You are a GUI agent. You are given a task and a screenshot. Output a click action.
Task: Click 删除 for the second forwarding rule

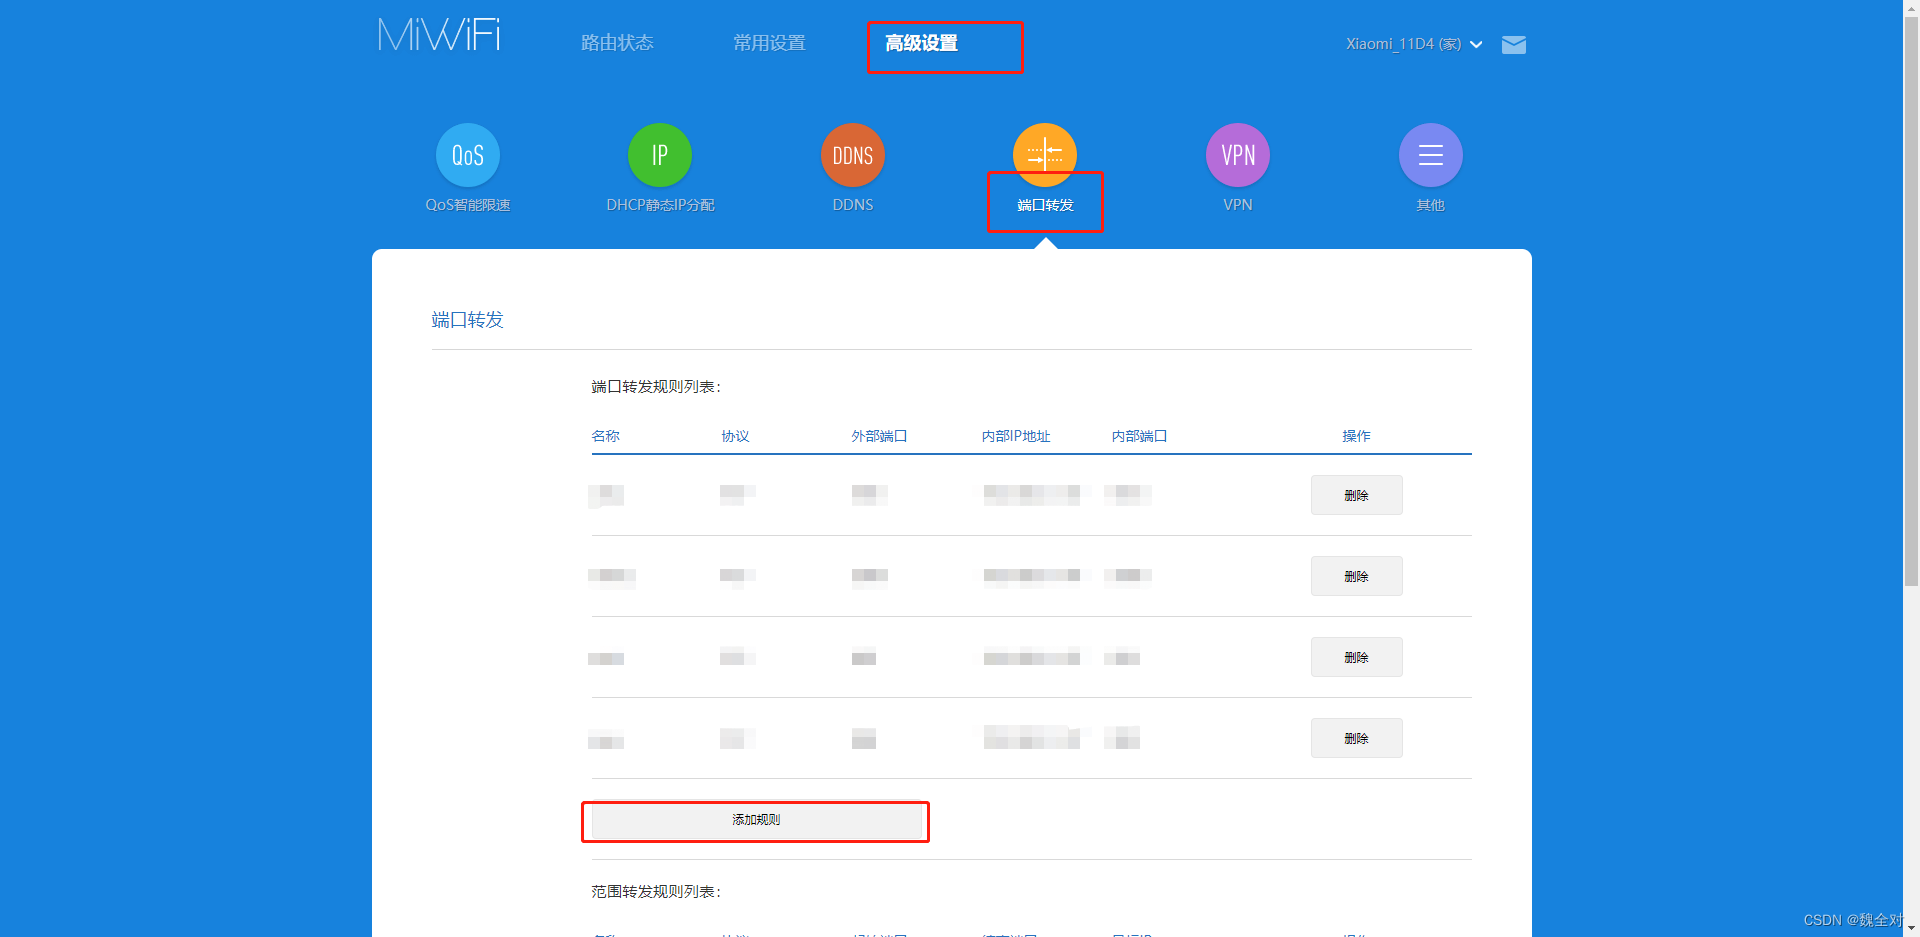(1357, 576)
